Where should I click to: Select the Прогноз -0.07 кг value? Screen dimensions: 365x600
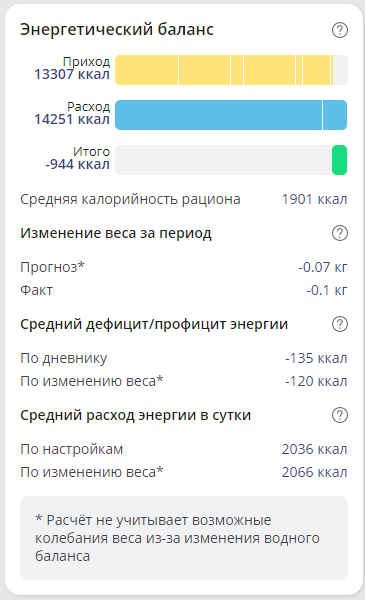[323, 267]
